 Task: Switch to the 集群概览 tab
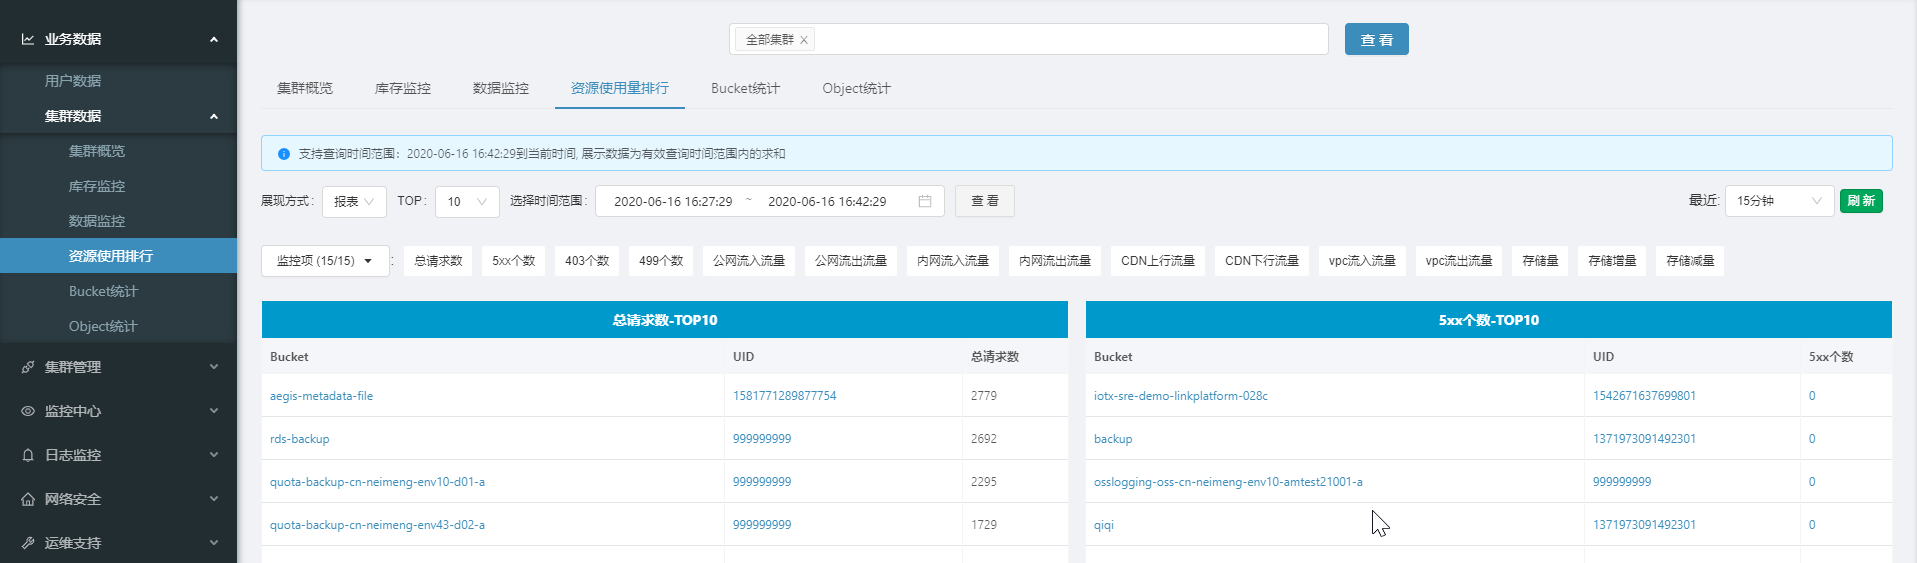pos(305,88)
